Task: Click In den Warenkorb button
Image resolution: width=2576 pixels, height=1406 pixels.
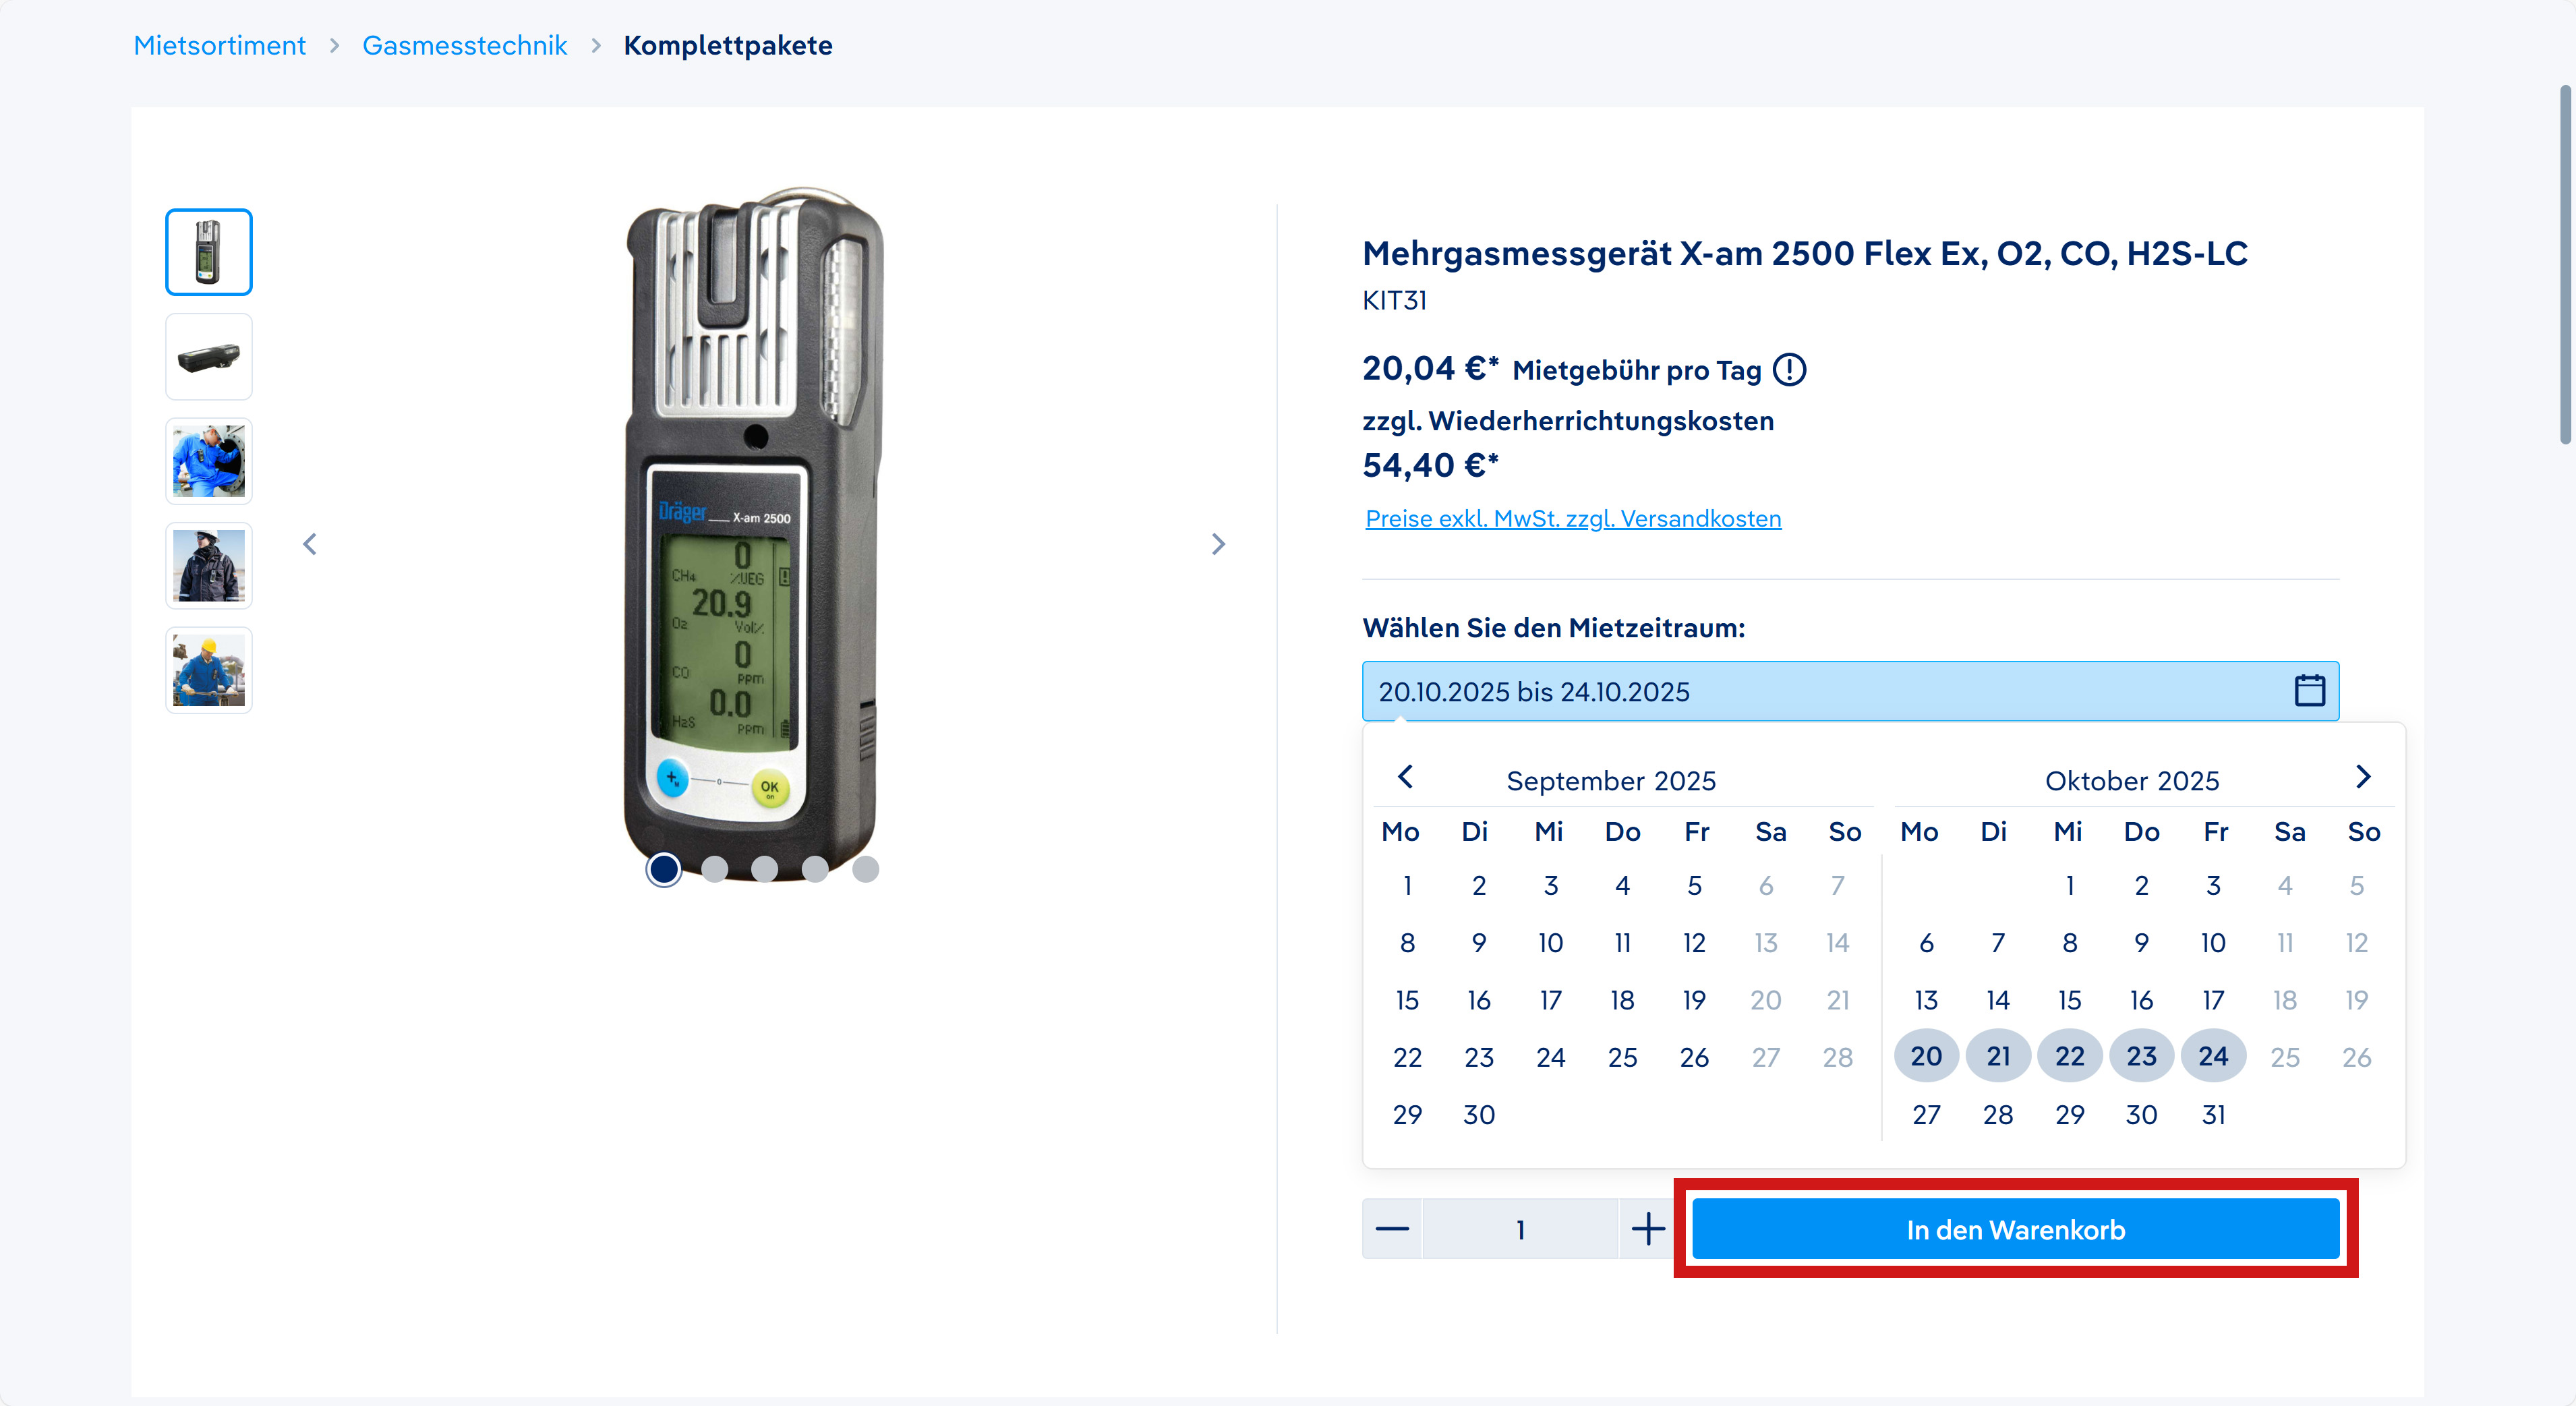Action: (2015, 1229)
